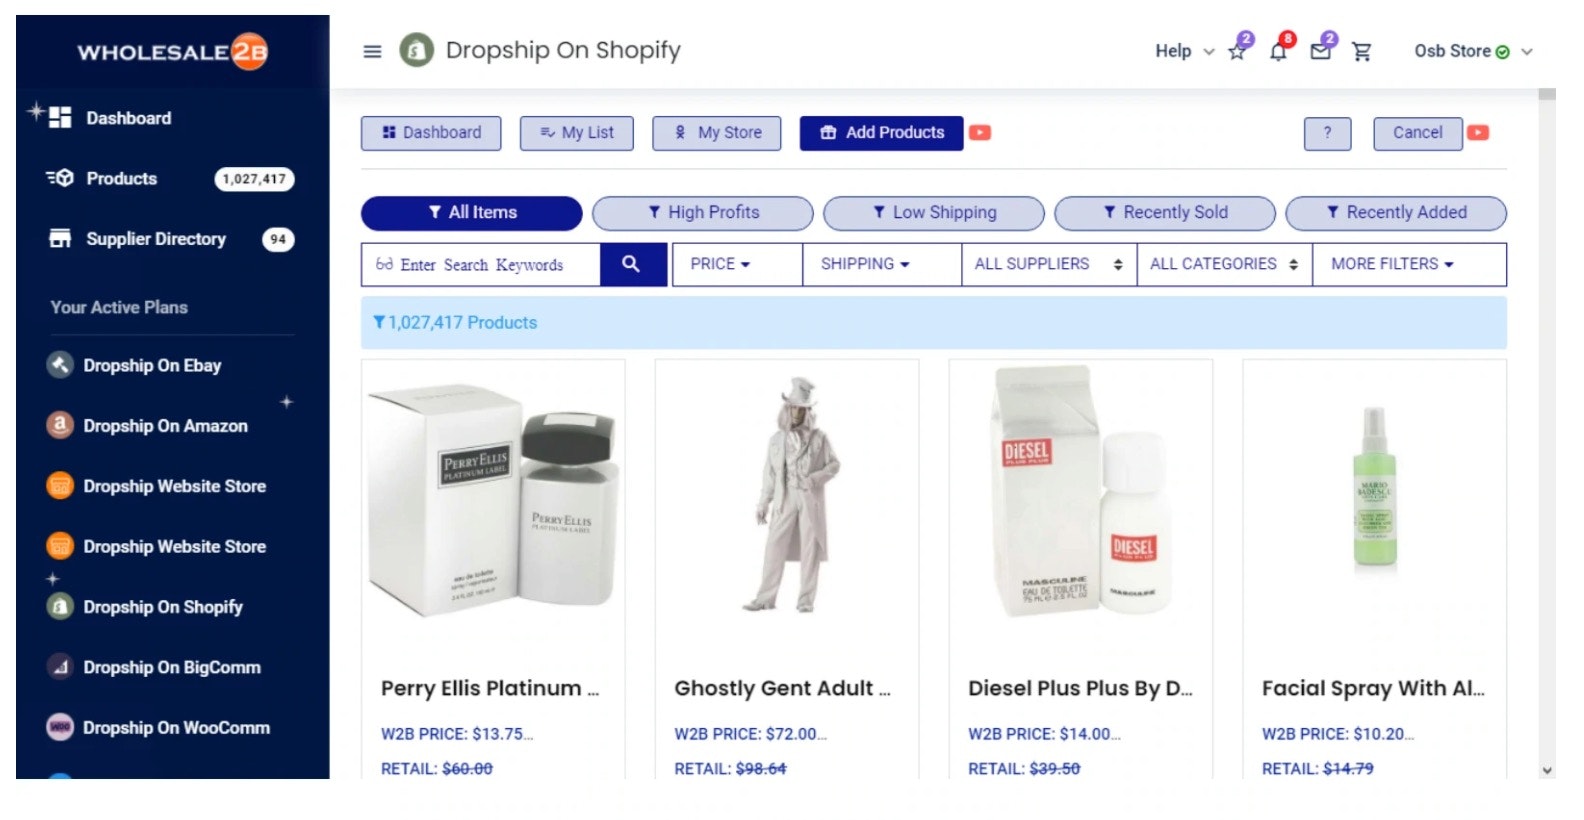Open the shopping cart icon

tap(1362, 51)
